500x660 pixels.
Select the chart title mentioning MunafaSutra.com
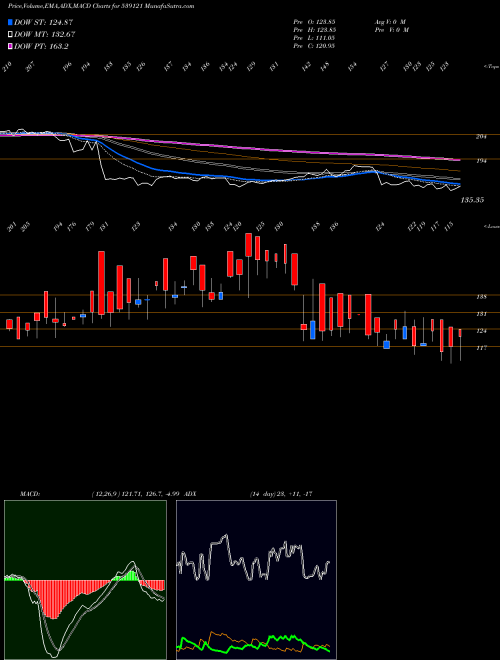[x=101, y=7]
